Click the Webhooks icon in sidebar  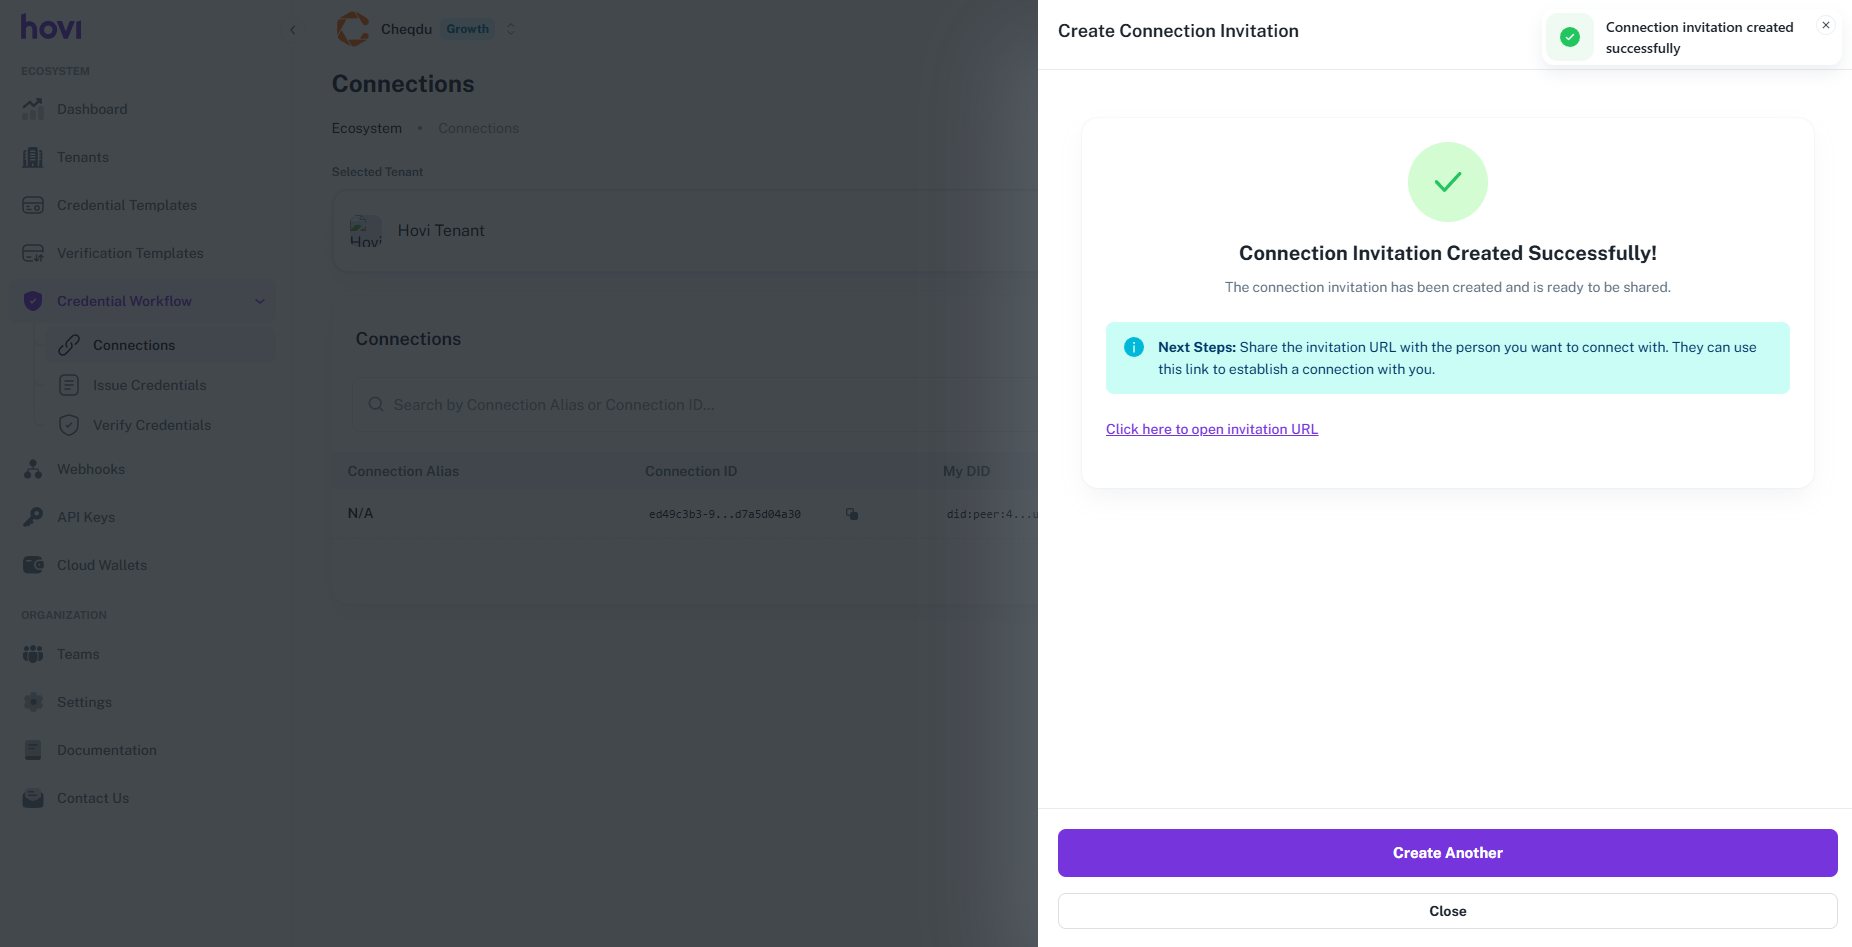[33, 469]
